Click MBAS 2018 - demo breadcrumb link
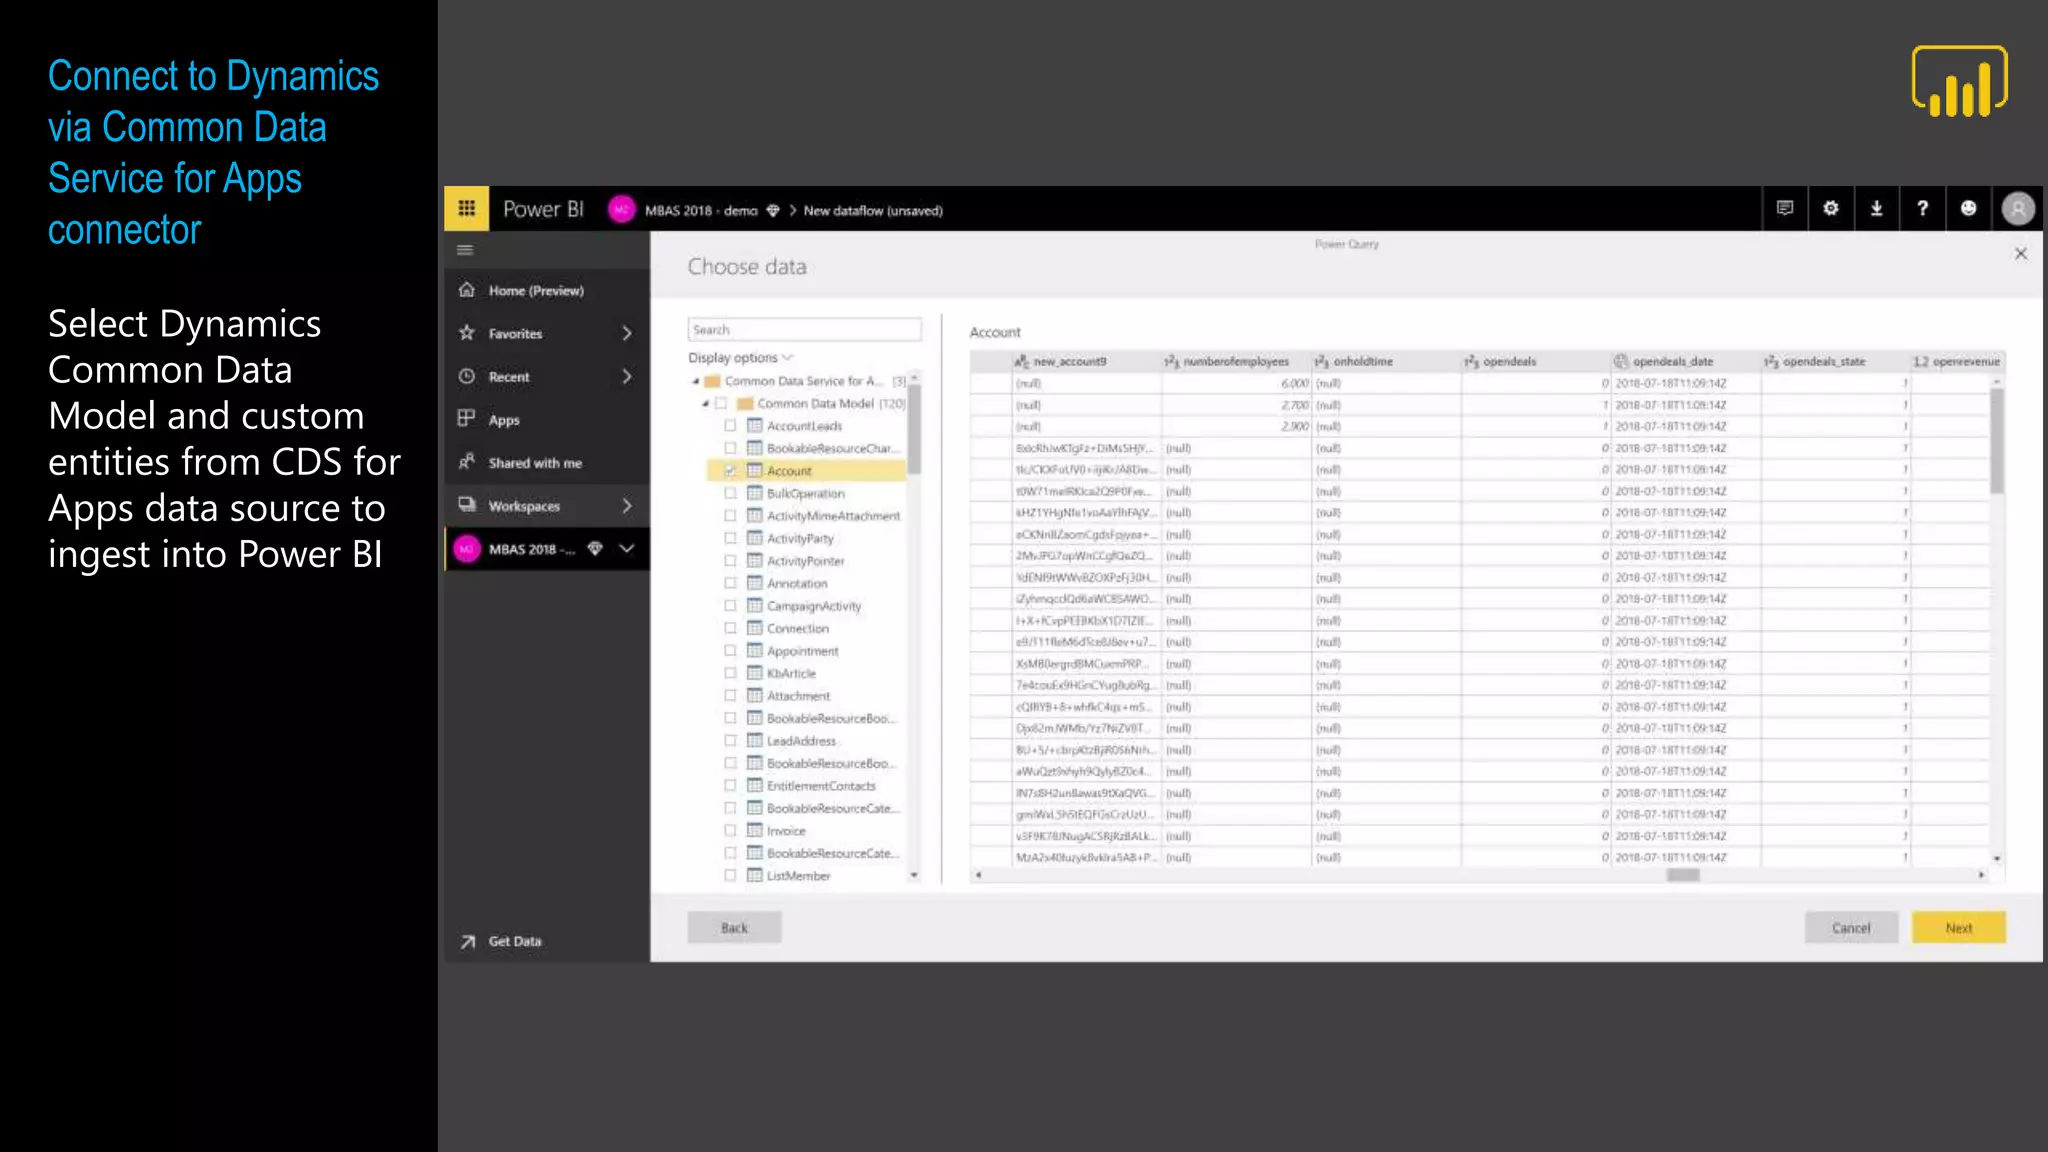Viewport: 2048px width, 1152px height. point(701,211)
